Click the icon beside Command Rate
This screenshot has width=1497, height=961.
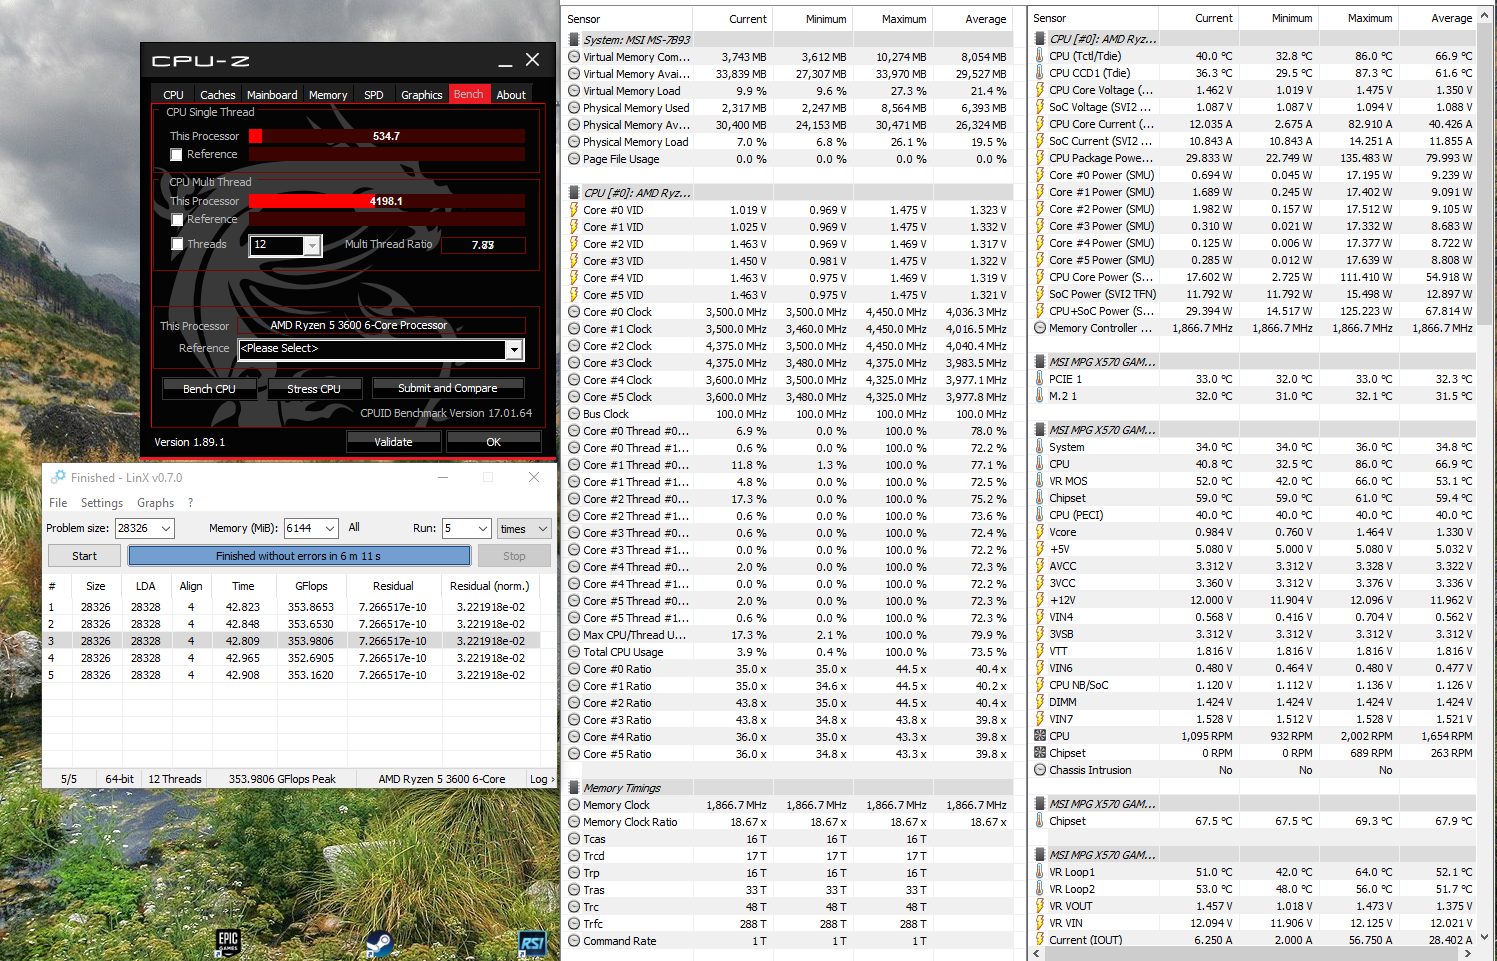pos(574,941)
